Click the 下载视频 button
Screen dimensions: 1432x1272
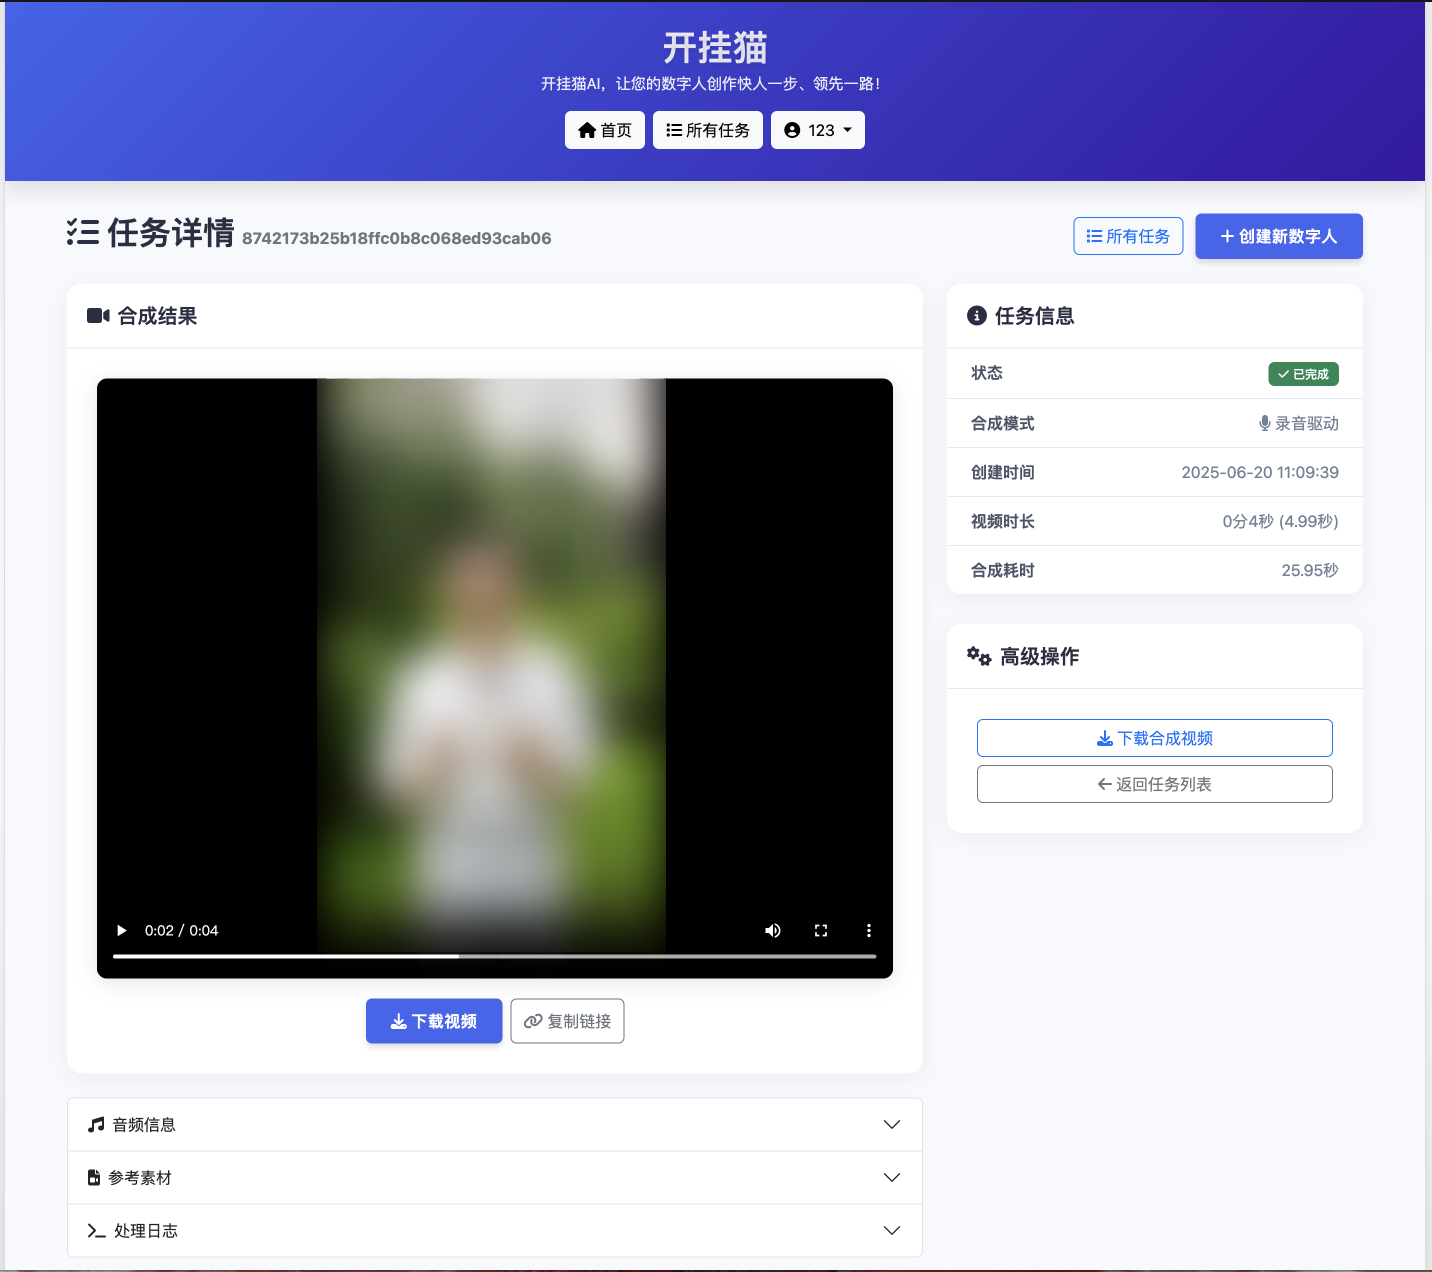pyautogui.click(x=434, y=1021)
